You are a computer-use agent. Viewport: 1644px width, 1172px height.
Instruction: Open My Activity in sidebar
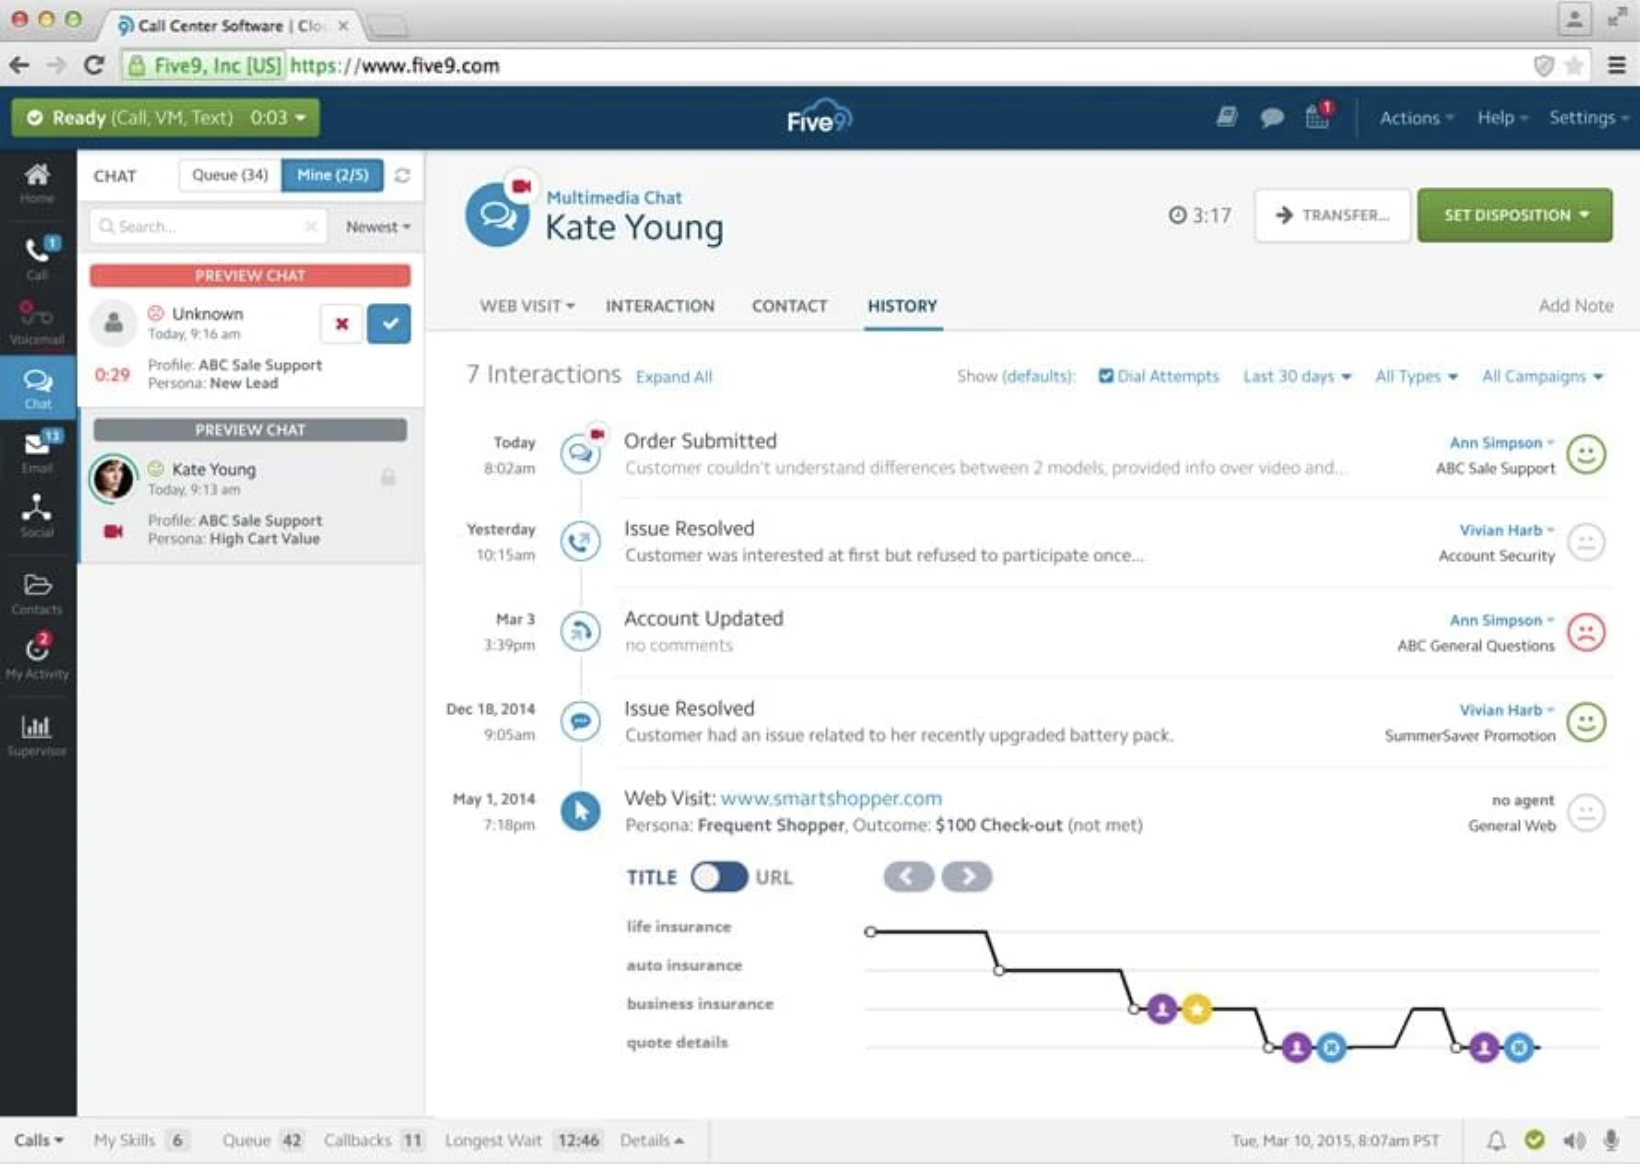(37, 657)
